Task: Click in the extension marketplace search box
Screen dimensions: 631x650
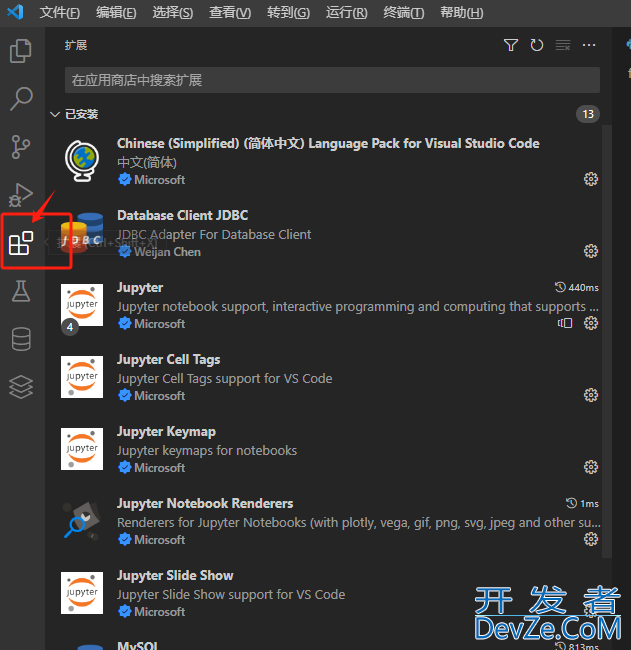Action: (x=332, y=80)
